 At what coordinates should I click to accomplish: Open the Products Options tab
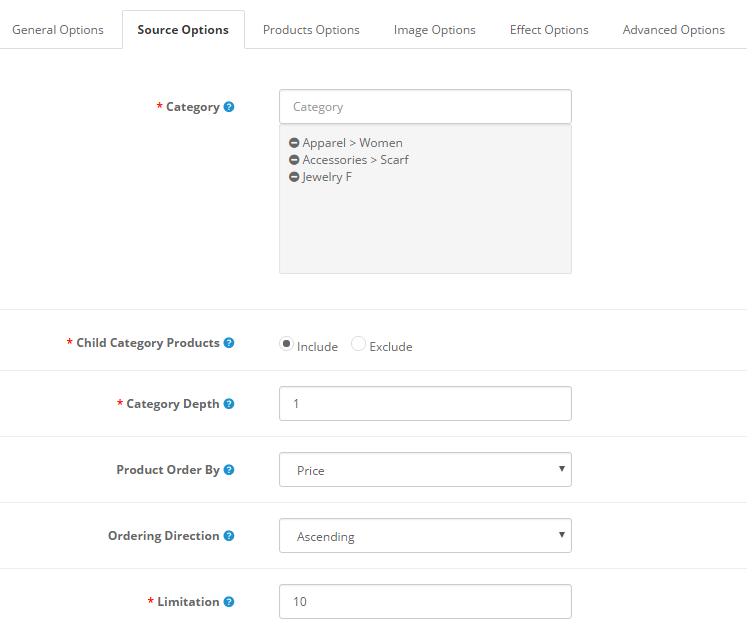point(311,30)
